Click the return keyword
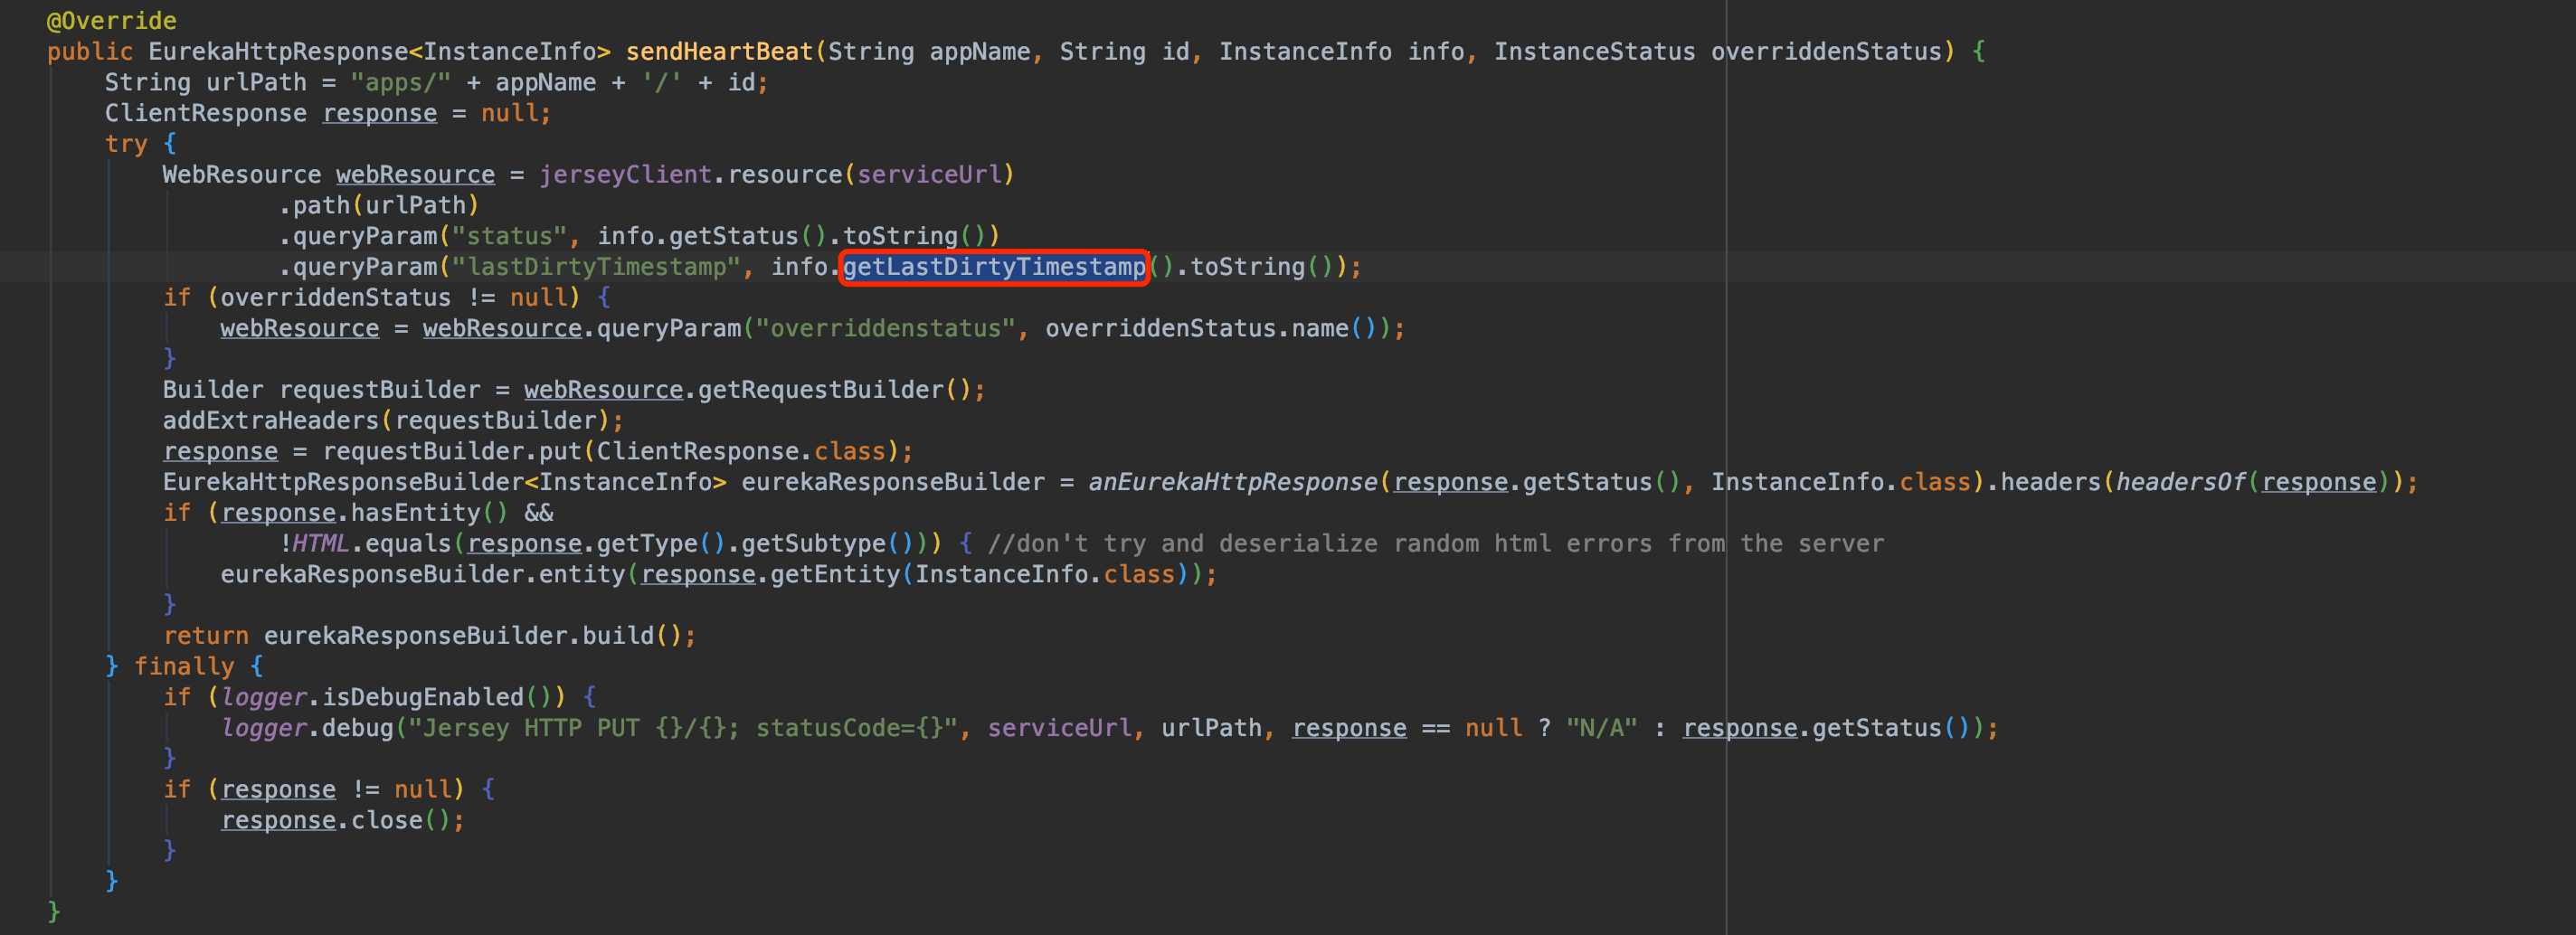2576x935 pixels. click(206, 636)
